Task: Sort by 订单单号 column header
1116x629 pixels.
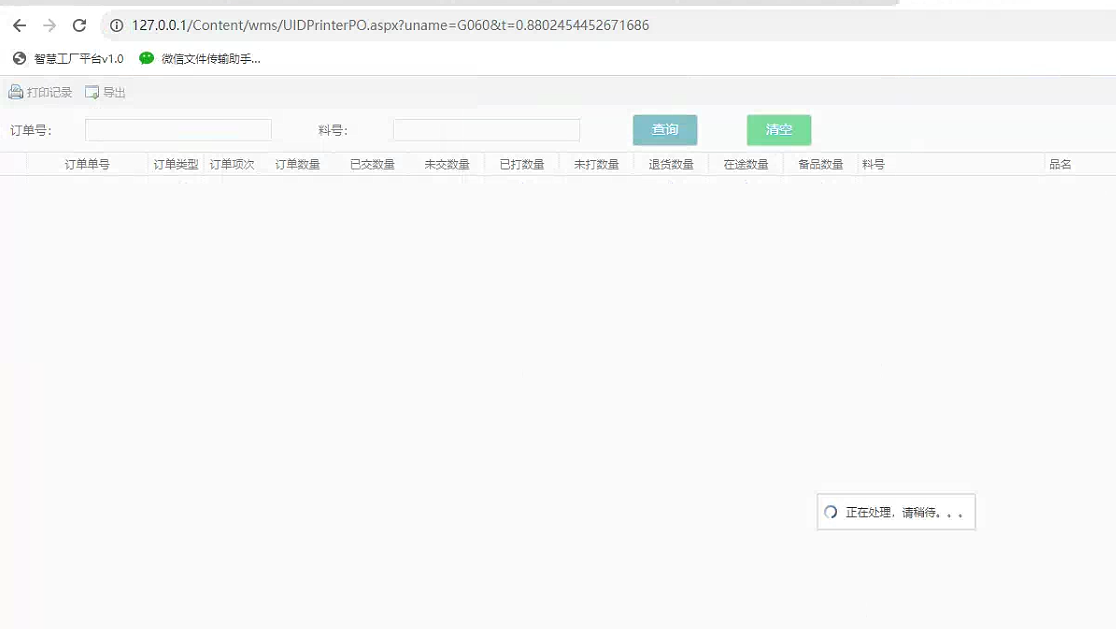Action: tap(87, 164)
